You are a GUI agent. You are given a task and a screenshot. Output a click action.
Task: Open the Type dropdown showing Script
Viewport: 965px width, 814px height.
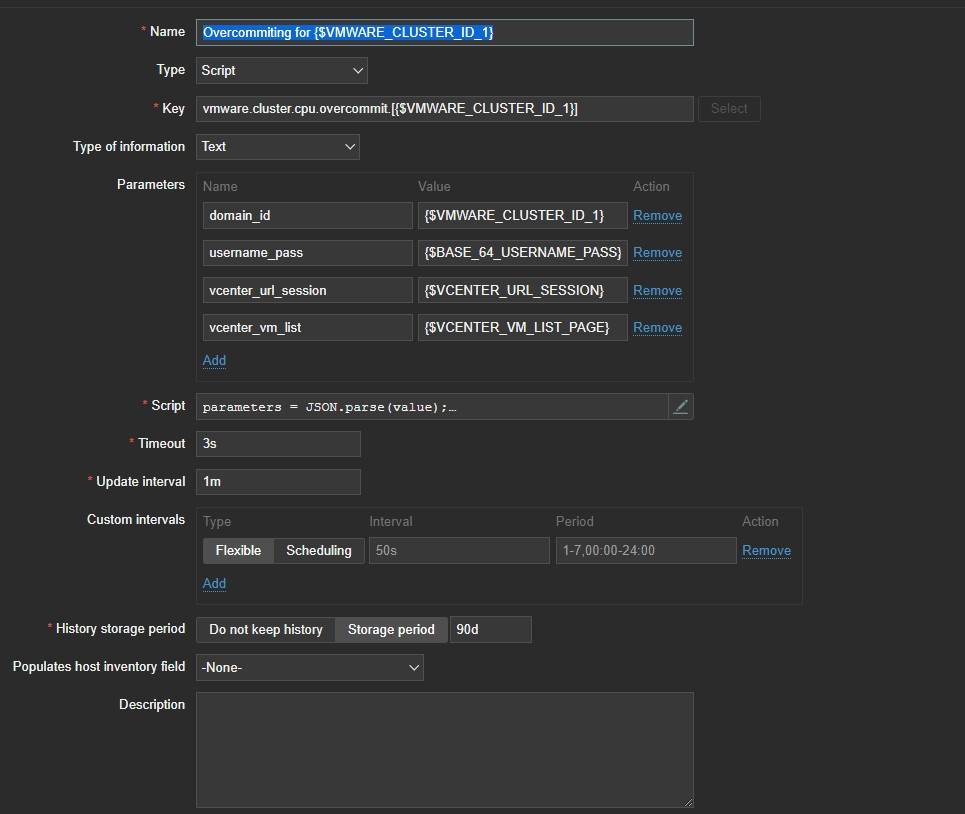click(282, 70)
